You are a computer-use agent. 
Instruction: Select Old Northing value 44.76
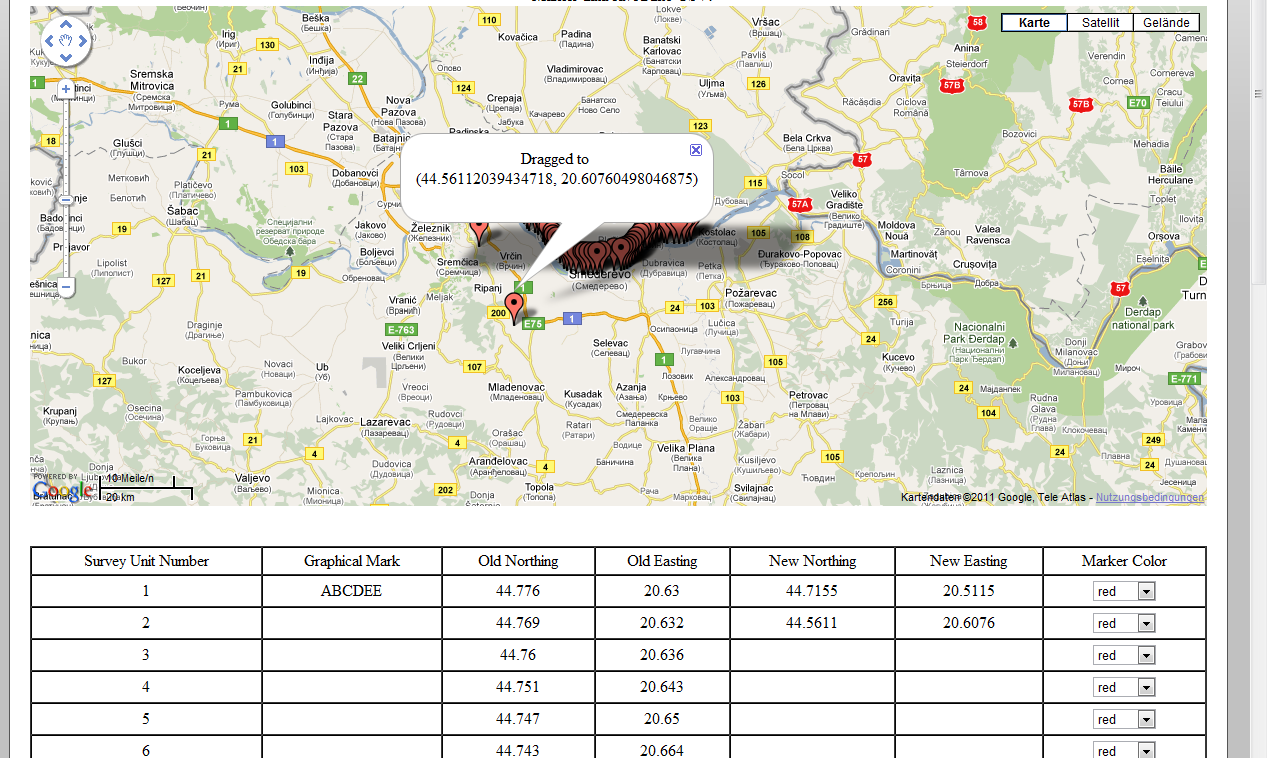pyautogui.click(x=518, y=655)
